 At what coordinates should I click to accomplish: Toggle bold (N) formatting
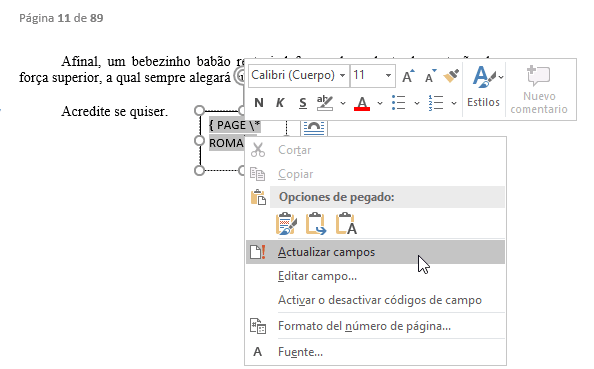point(259,103)
